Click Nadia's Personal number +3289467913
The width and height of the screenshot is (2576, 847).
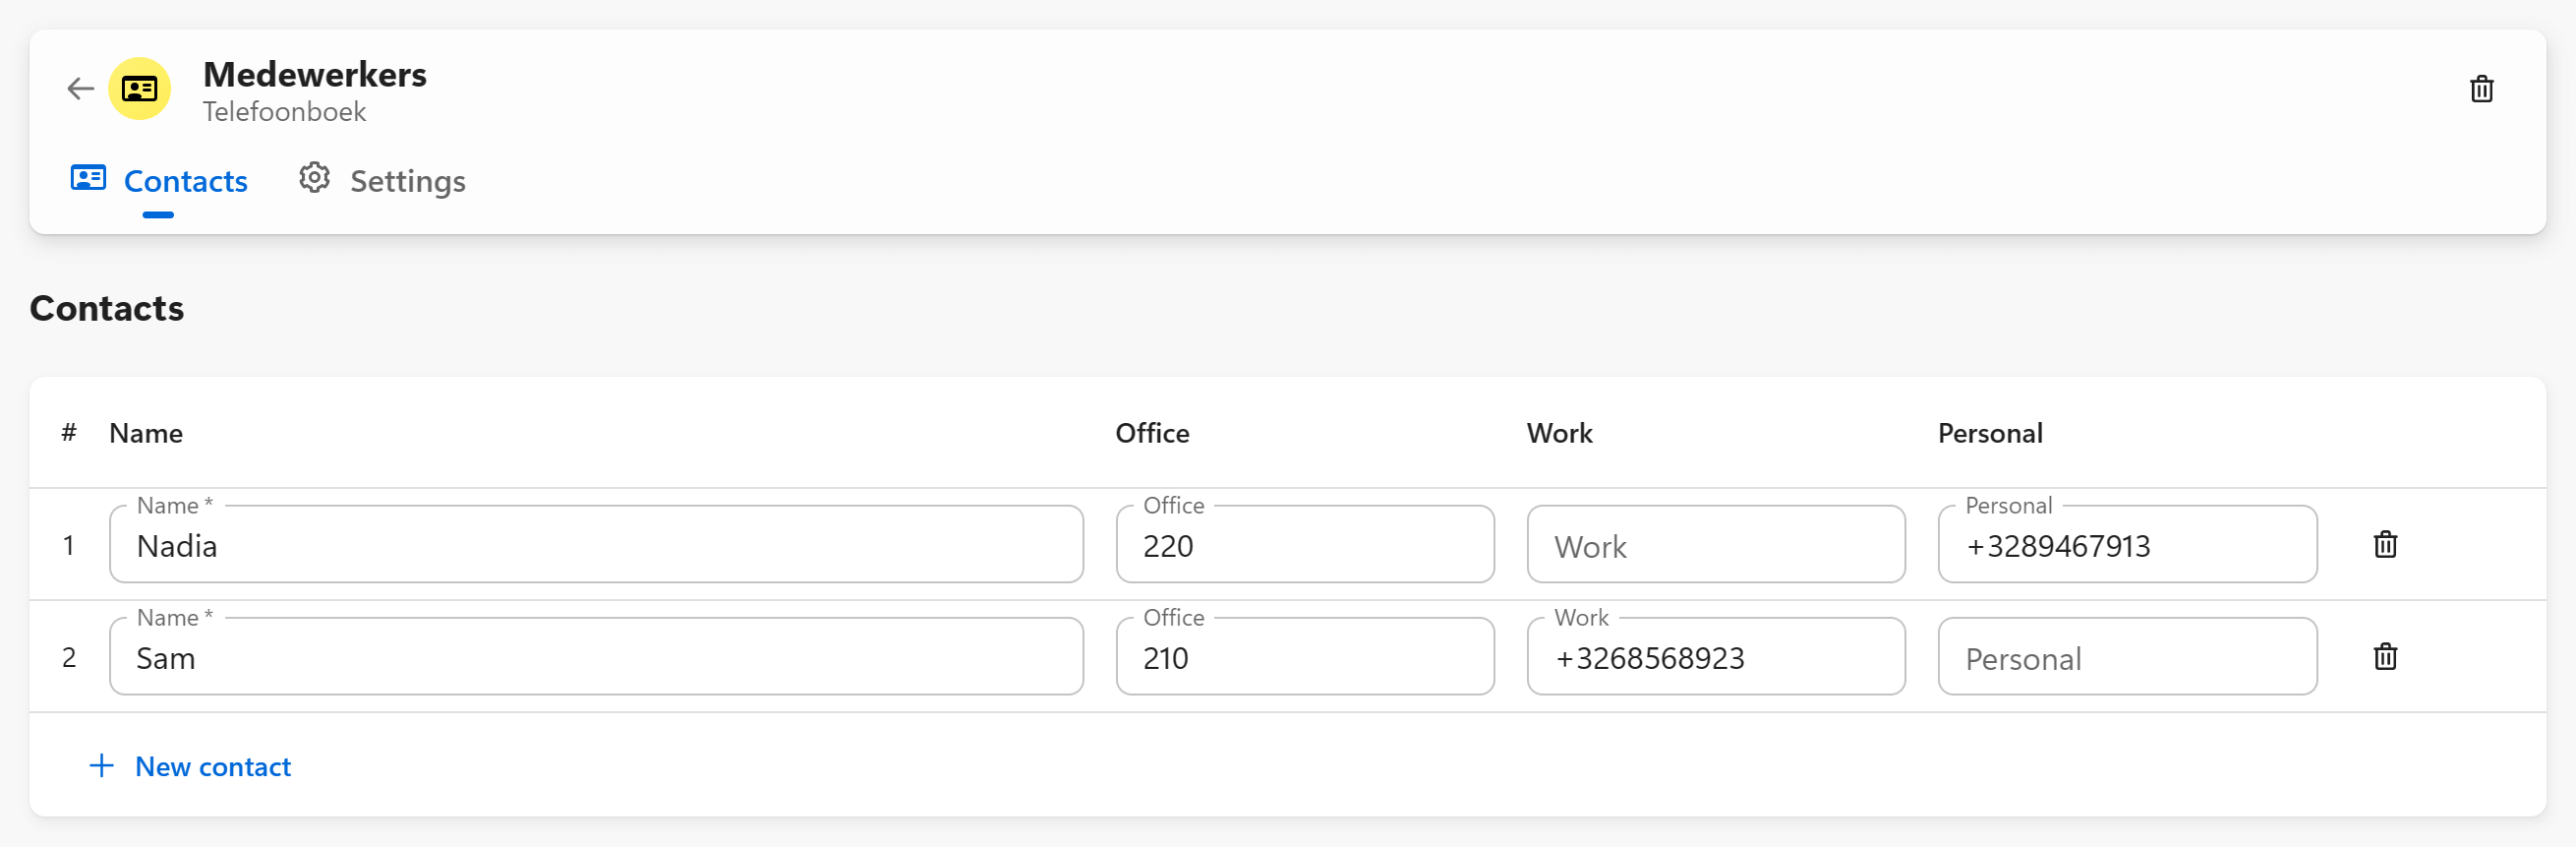click(2126, 546)
